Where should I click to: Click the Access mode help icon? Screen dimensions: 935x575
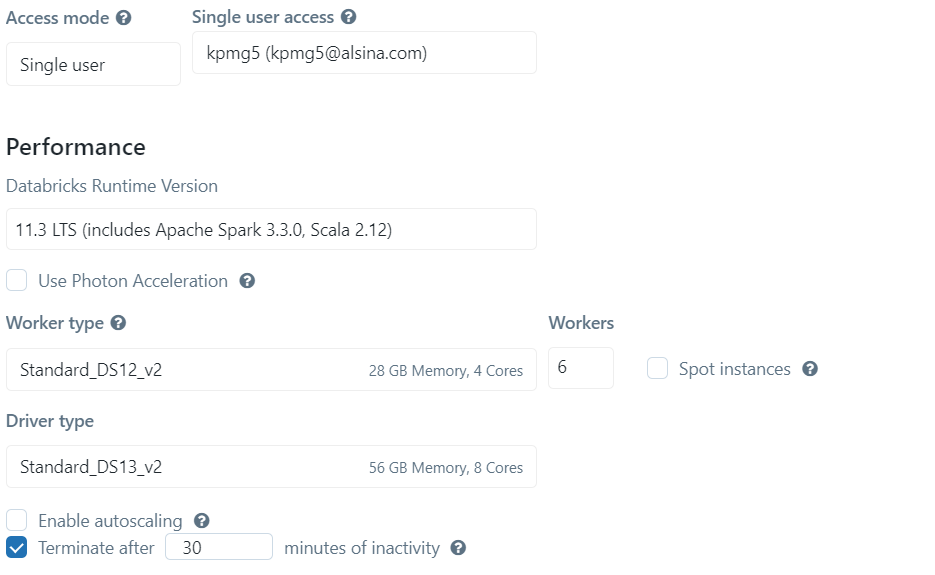(124, 19)
